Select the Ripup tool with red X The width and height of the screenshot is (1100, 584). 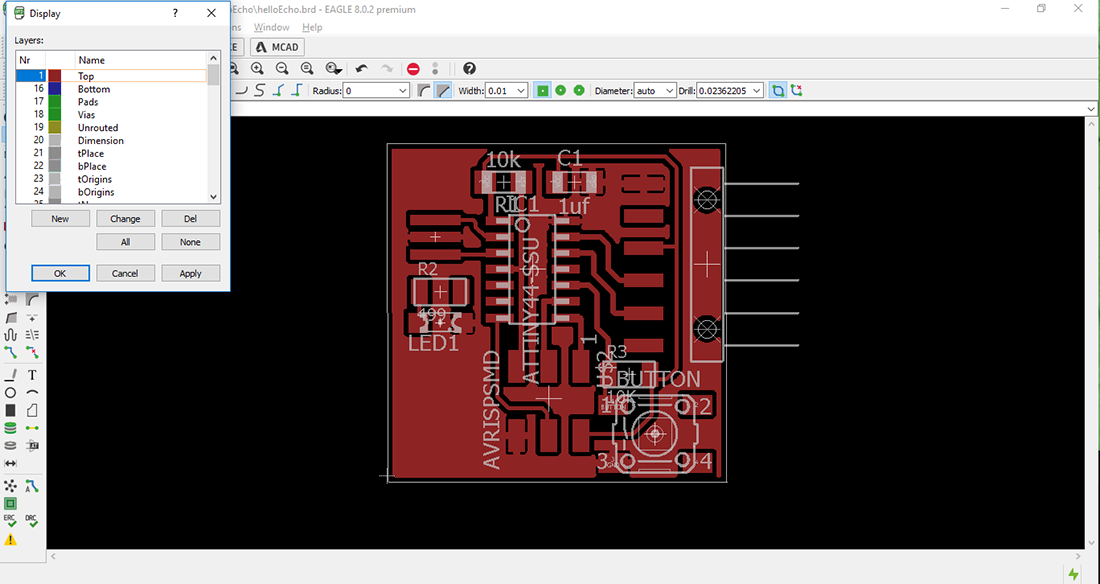click(32, 352)
